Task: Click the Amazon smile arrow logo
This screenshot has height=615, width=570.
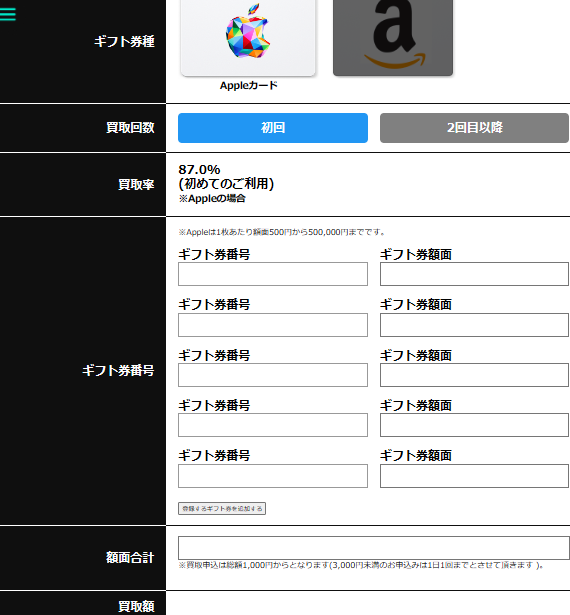Action: tap(394, 61)
